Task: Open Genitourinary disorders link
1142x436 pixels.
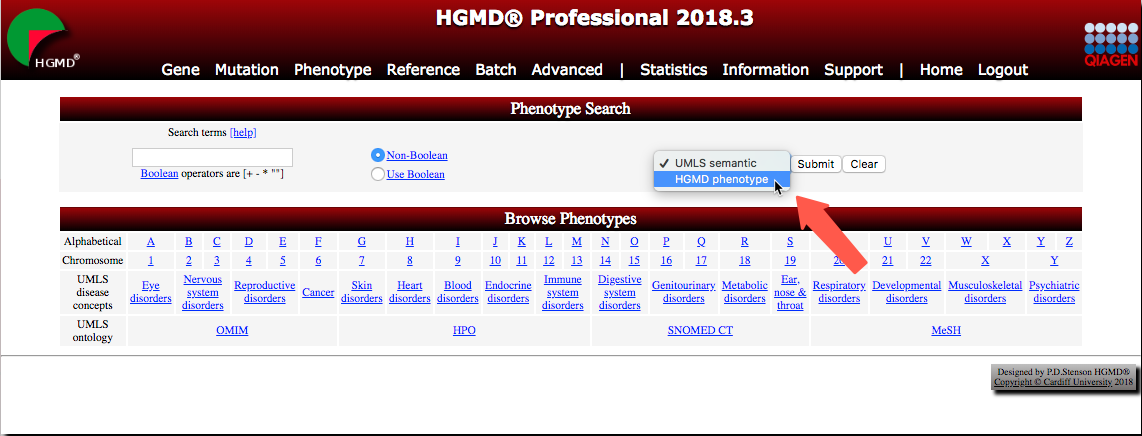Action: coord(684,292)
